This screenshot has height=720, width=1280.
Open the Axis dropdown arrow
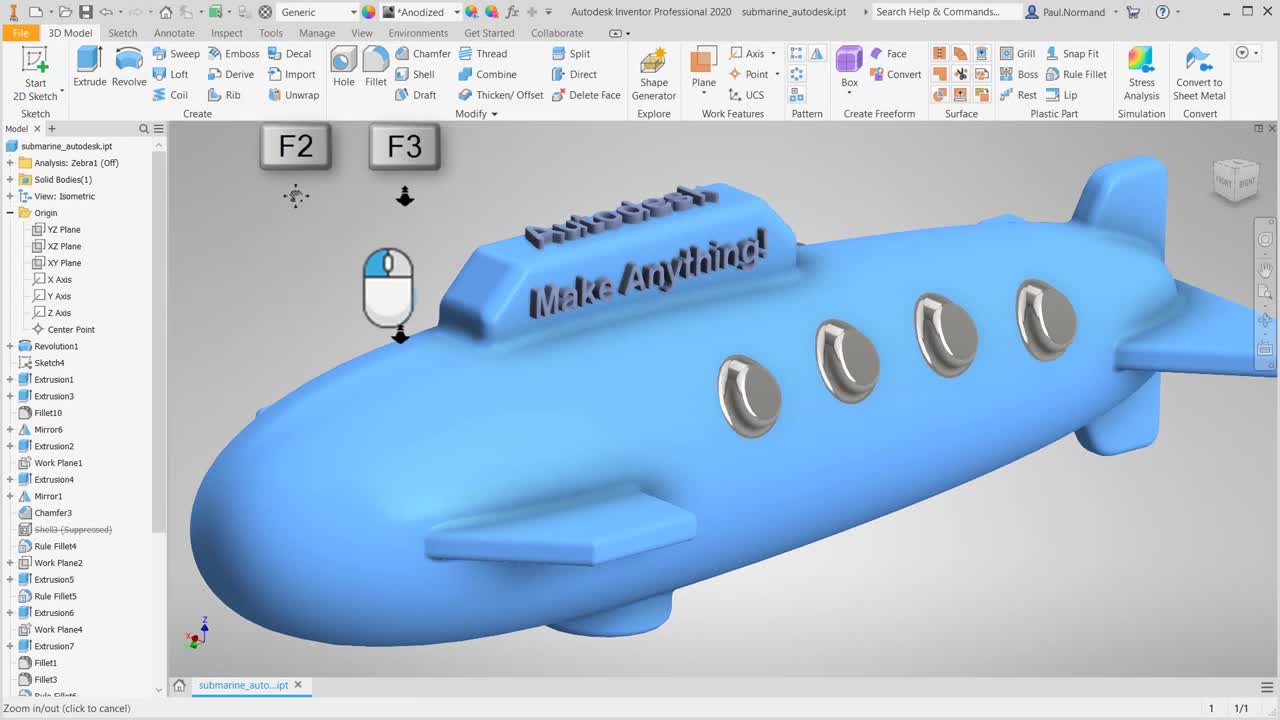(x=773, y=54)
